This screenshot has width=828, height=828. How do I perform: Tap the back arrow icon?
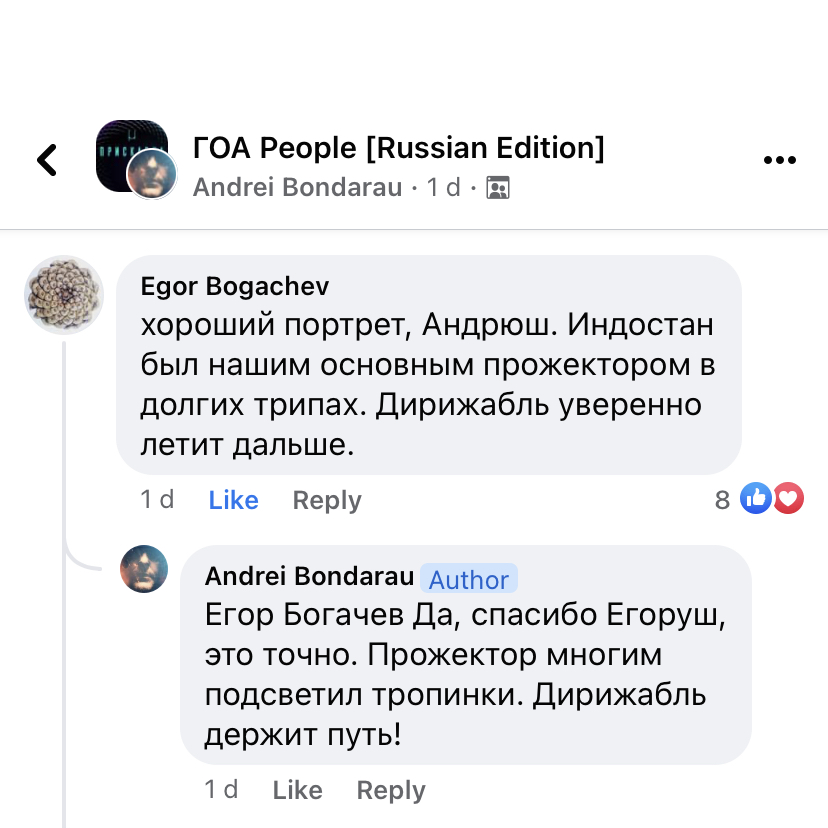[x=47, y=160]
